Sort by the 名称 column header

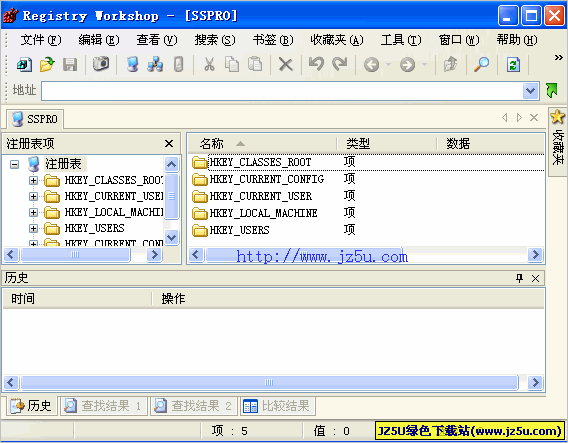point(263,144)
